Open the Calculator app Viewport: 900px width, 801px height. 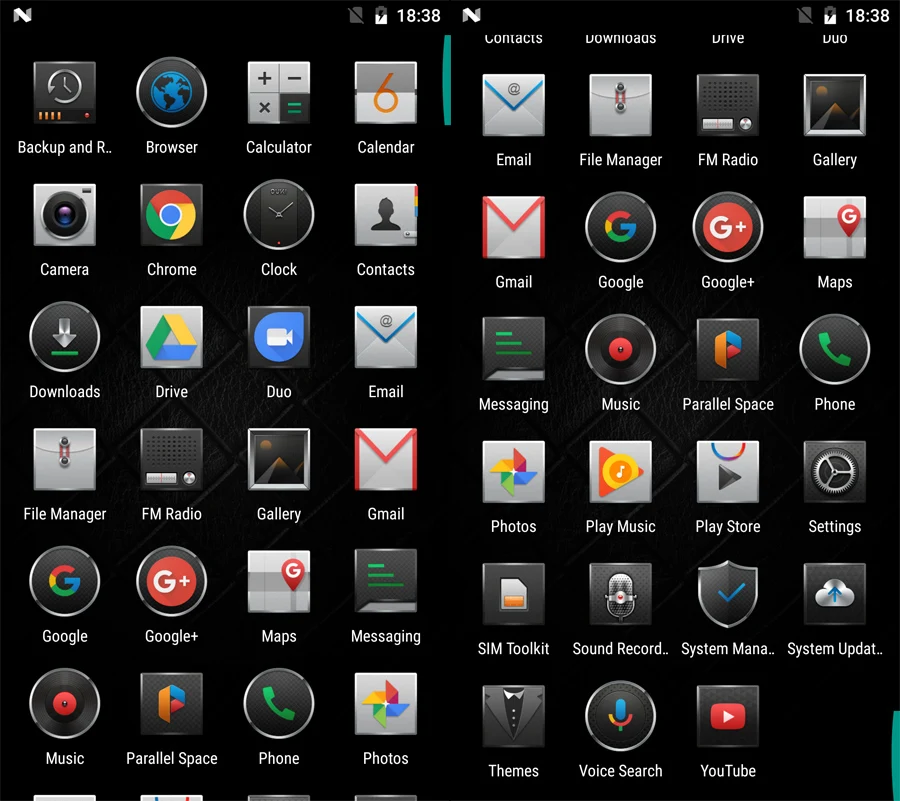pyautogui.click(x=278, y=92)
